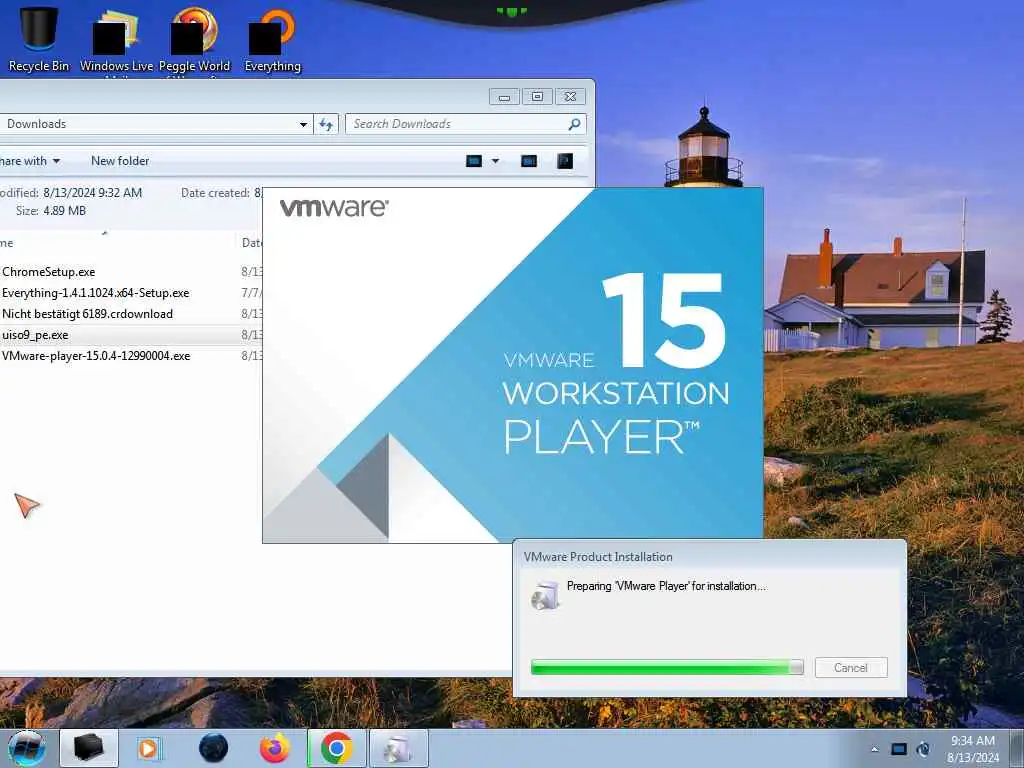Click the monitor tray icon

click(899, 749)
